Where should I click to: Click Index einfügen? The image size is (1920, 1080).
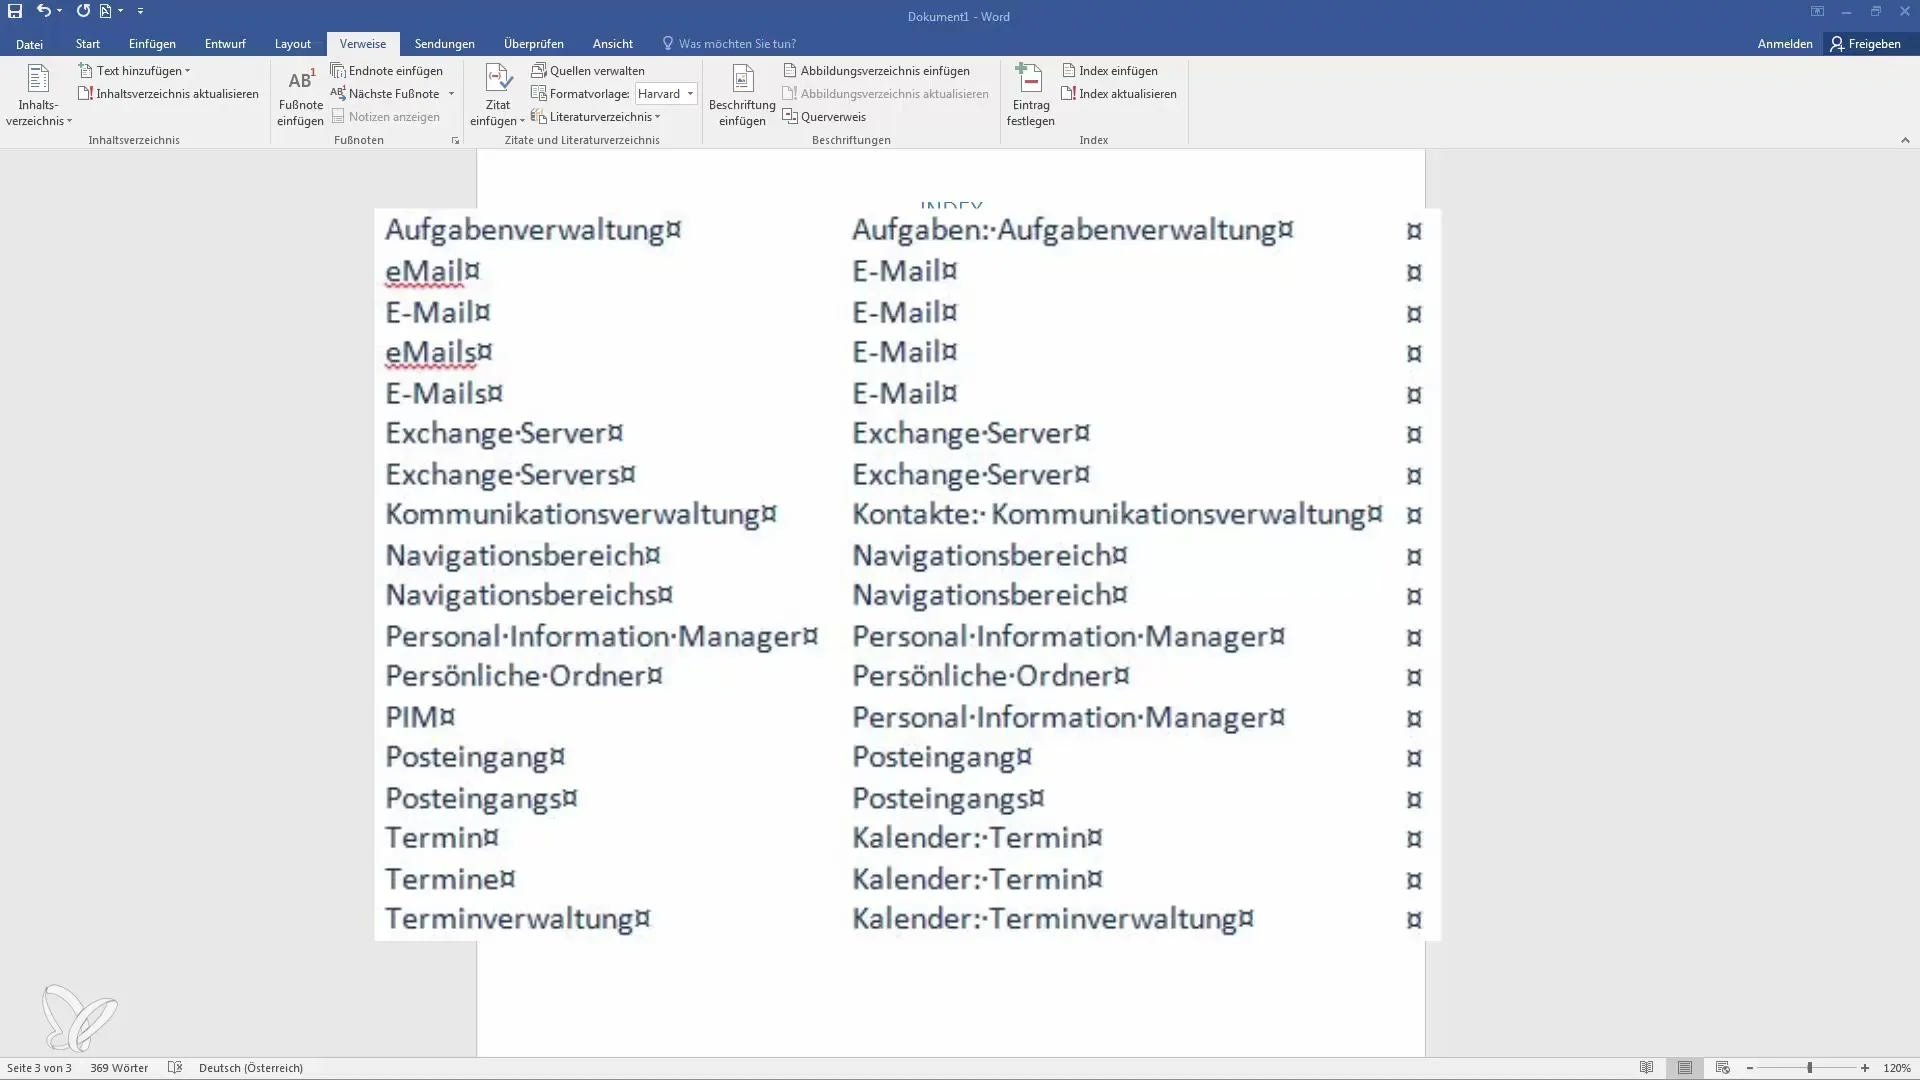tap(1109, 71)
